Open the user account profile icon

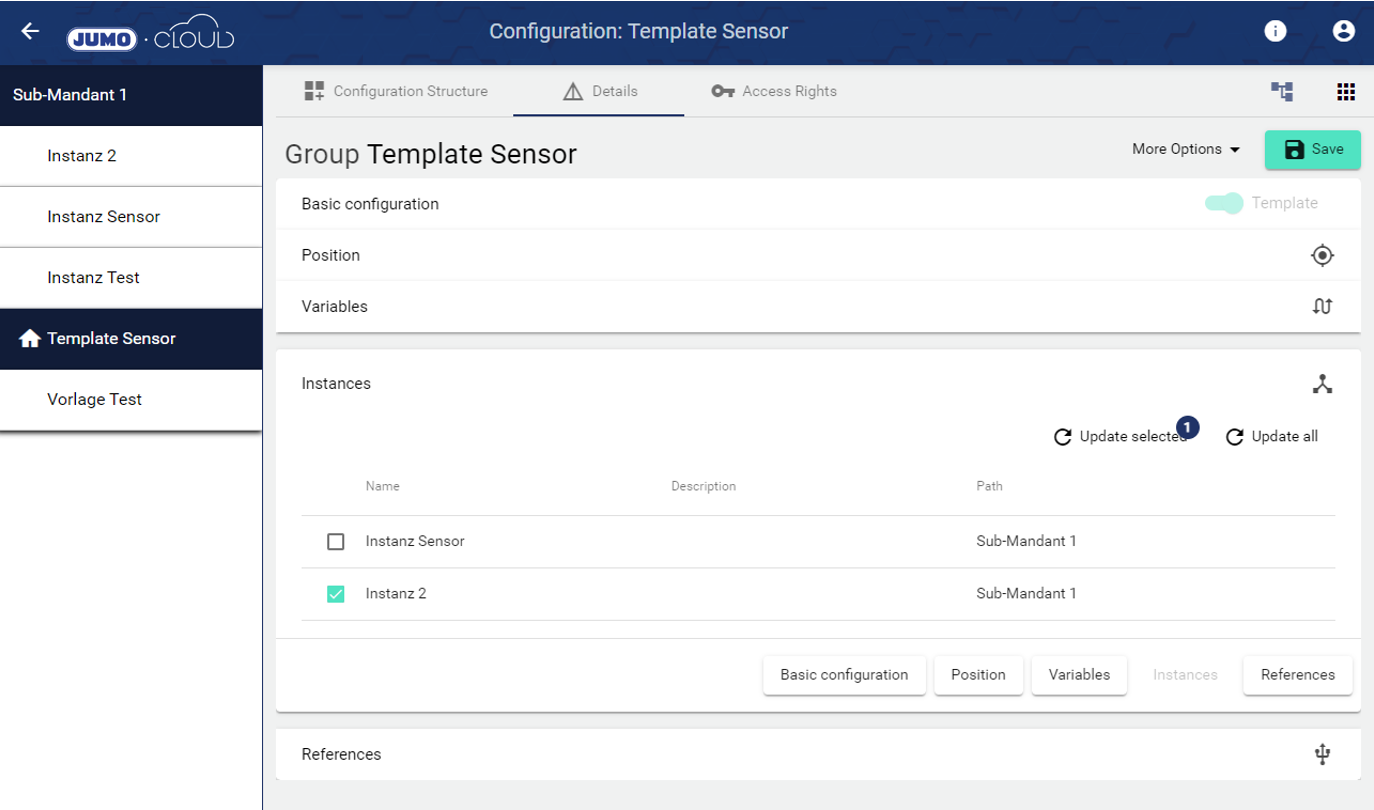[1343, 31]
